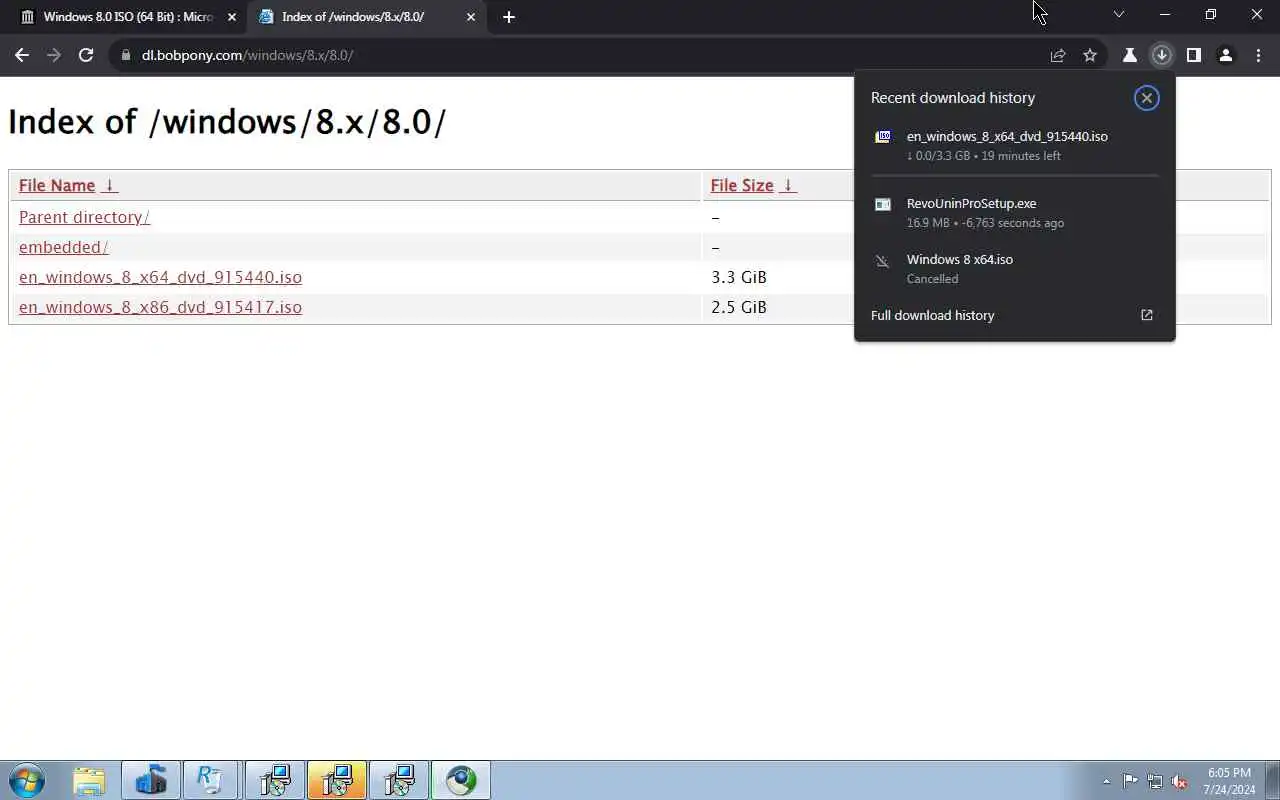Click the address bar URL
This screenshot has height=800, width=1280.
click(247, 55)
